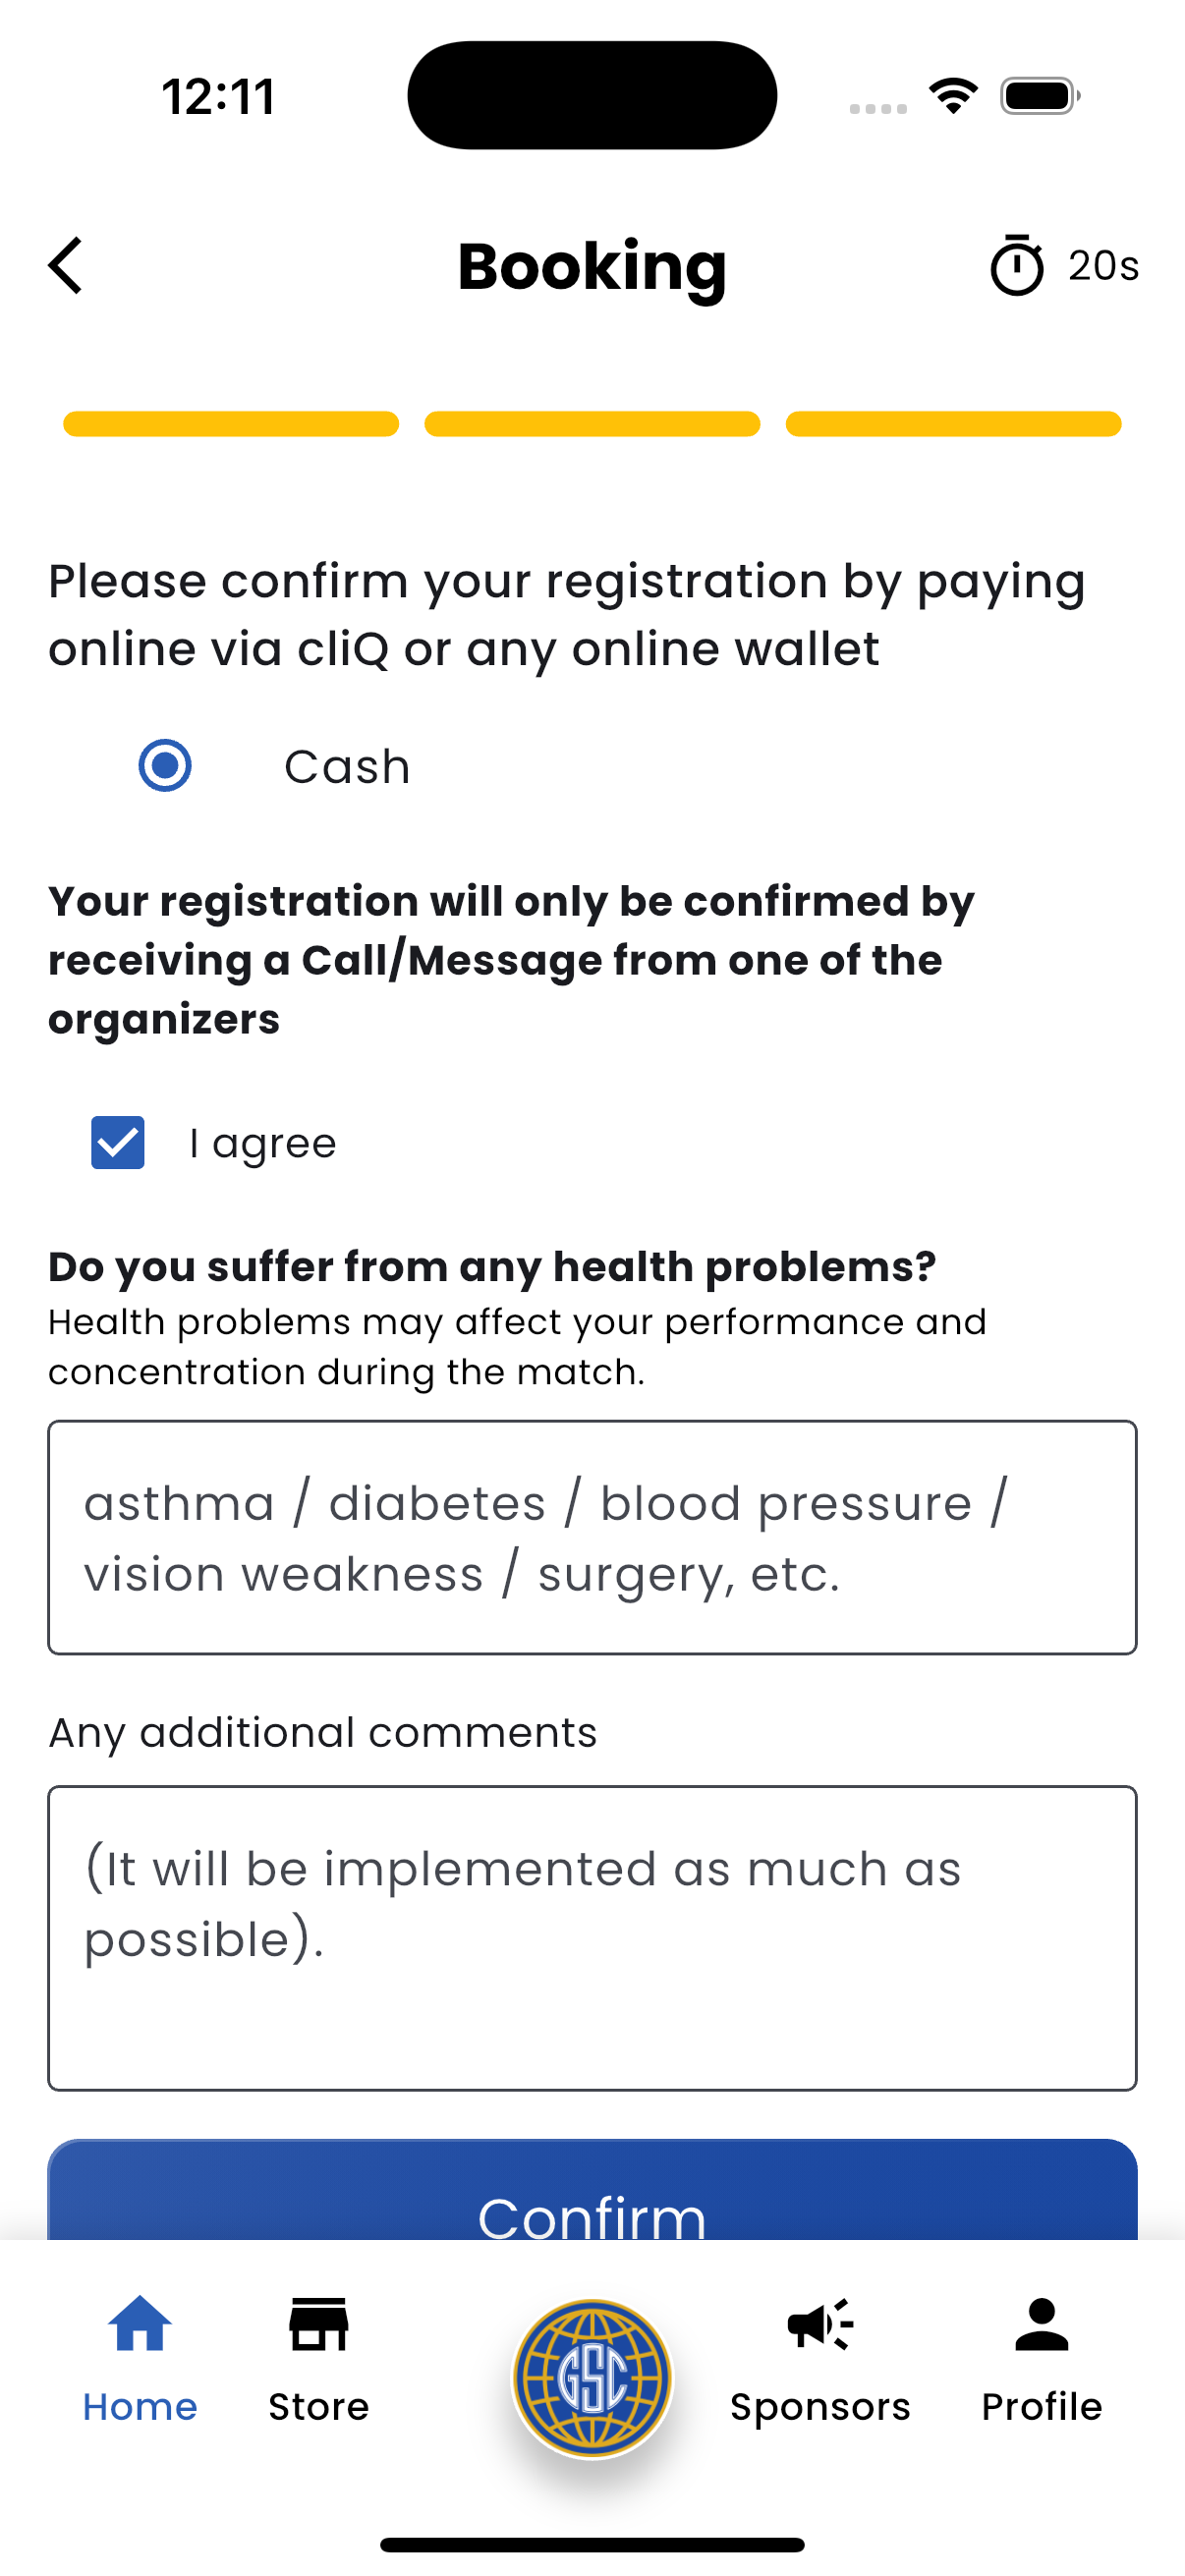1185x2576 pixels.
Task: Uncheck the I agree checkbox
Action: pos(118,1142)
